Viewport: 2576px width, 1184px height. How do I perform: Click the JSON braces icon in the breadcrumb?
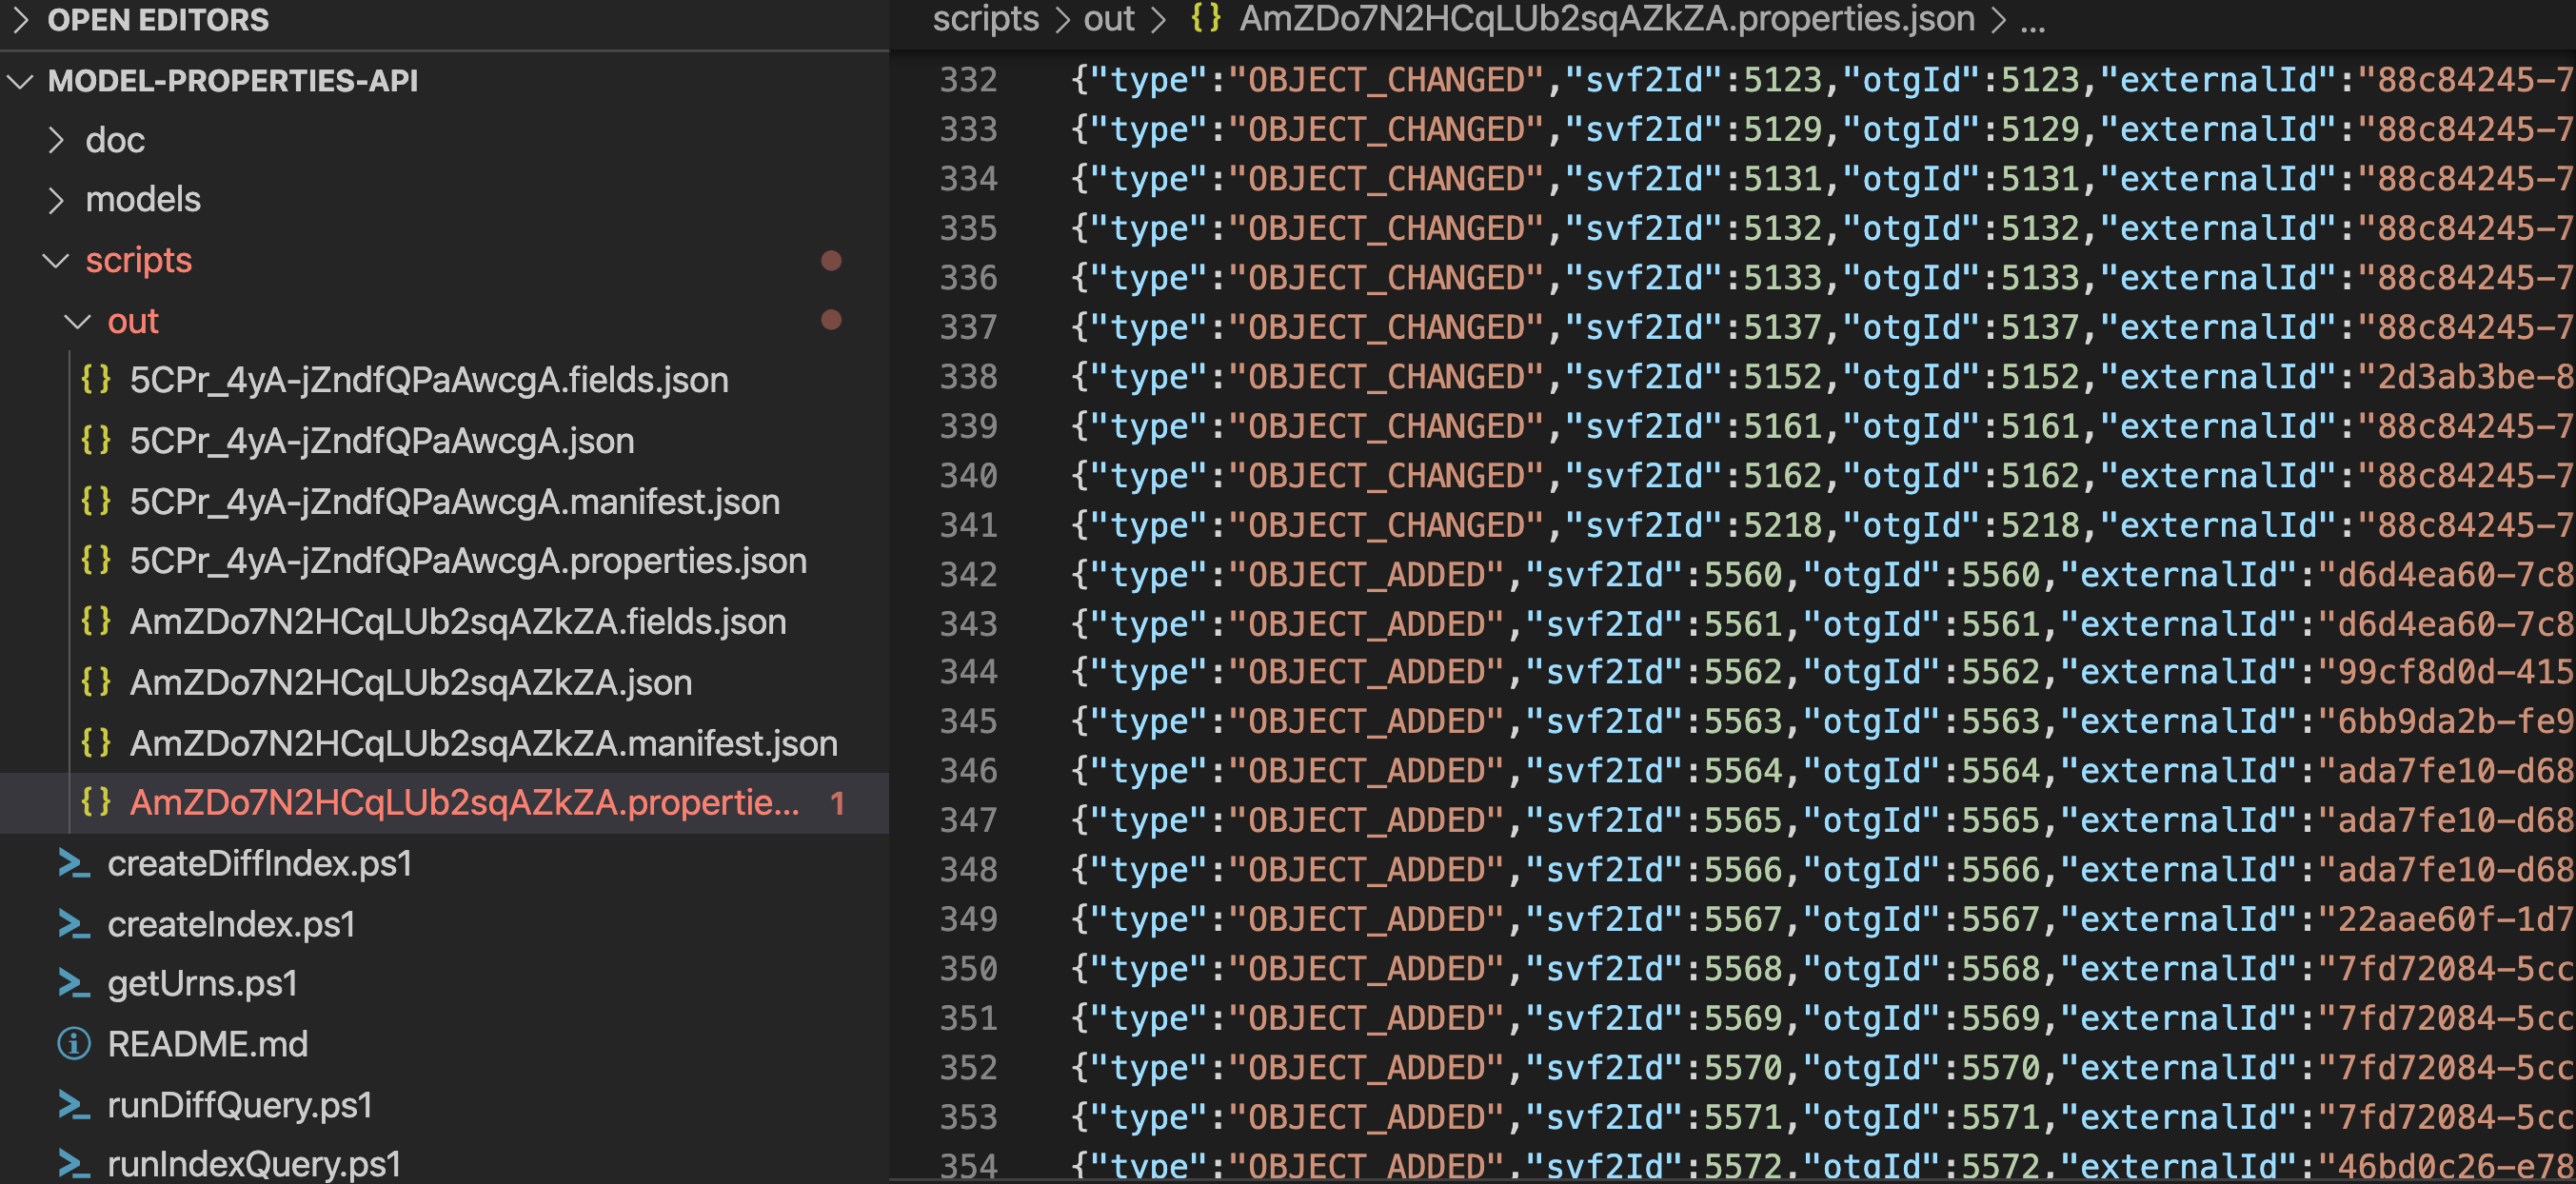[1206, 18]
